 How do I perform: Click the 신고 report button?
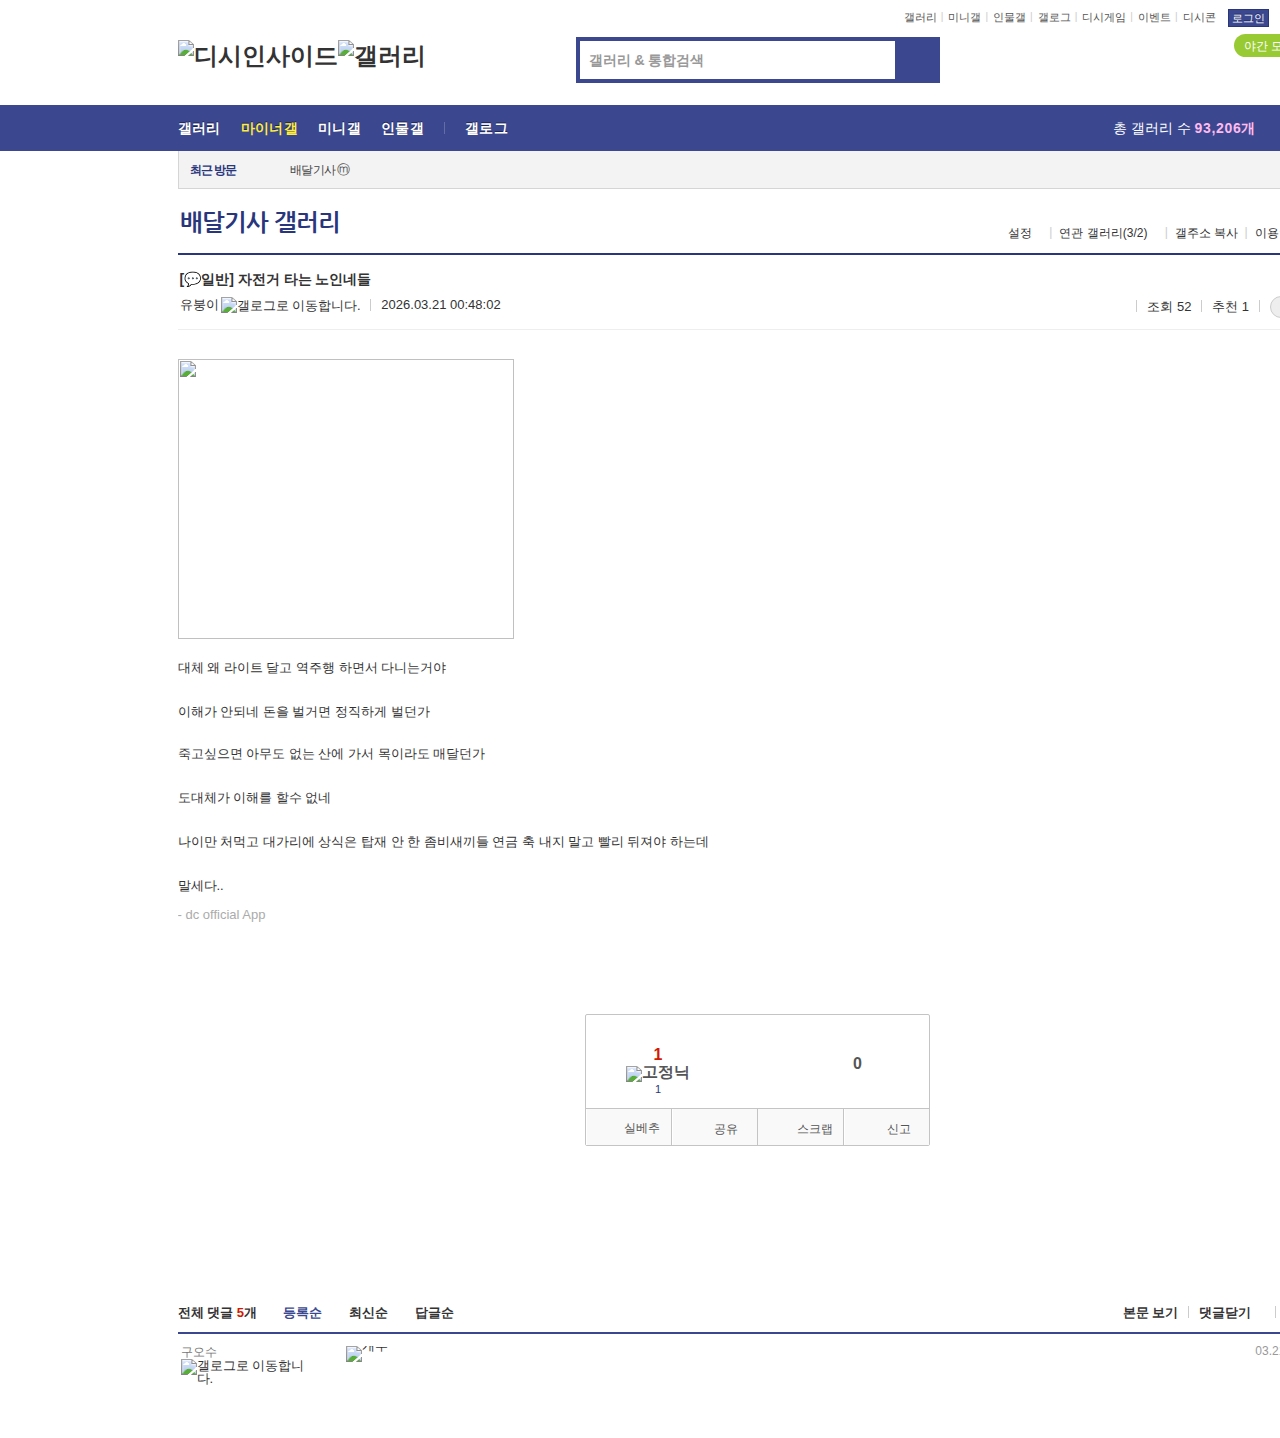coord(887,1128)
